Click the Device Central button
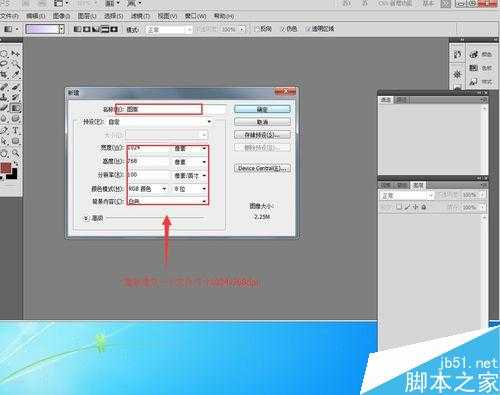Viewport: 500px width, 395px height. 262,168
